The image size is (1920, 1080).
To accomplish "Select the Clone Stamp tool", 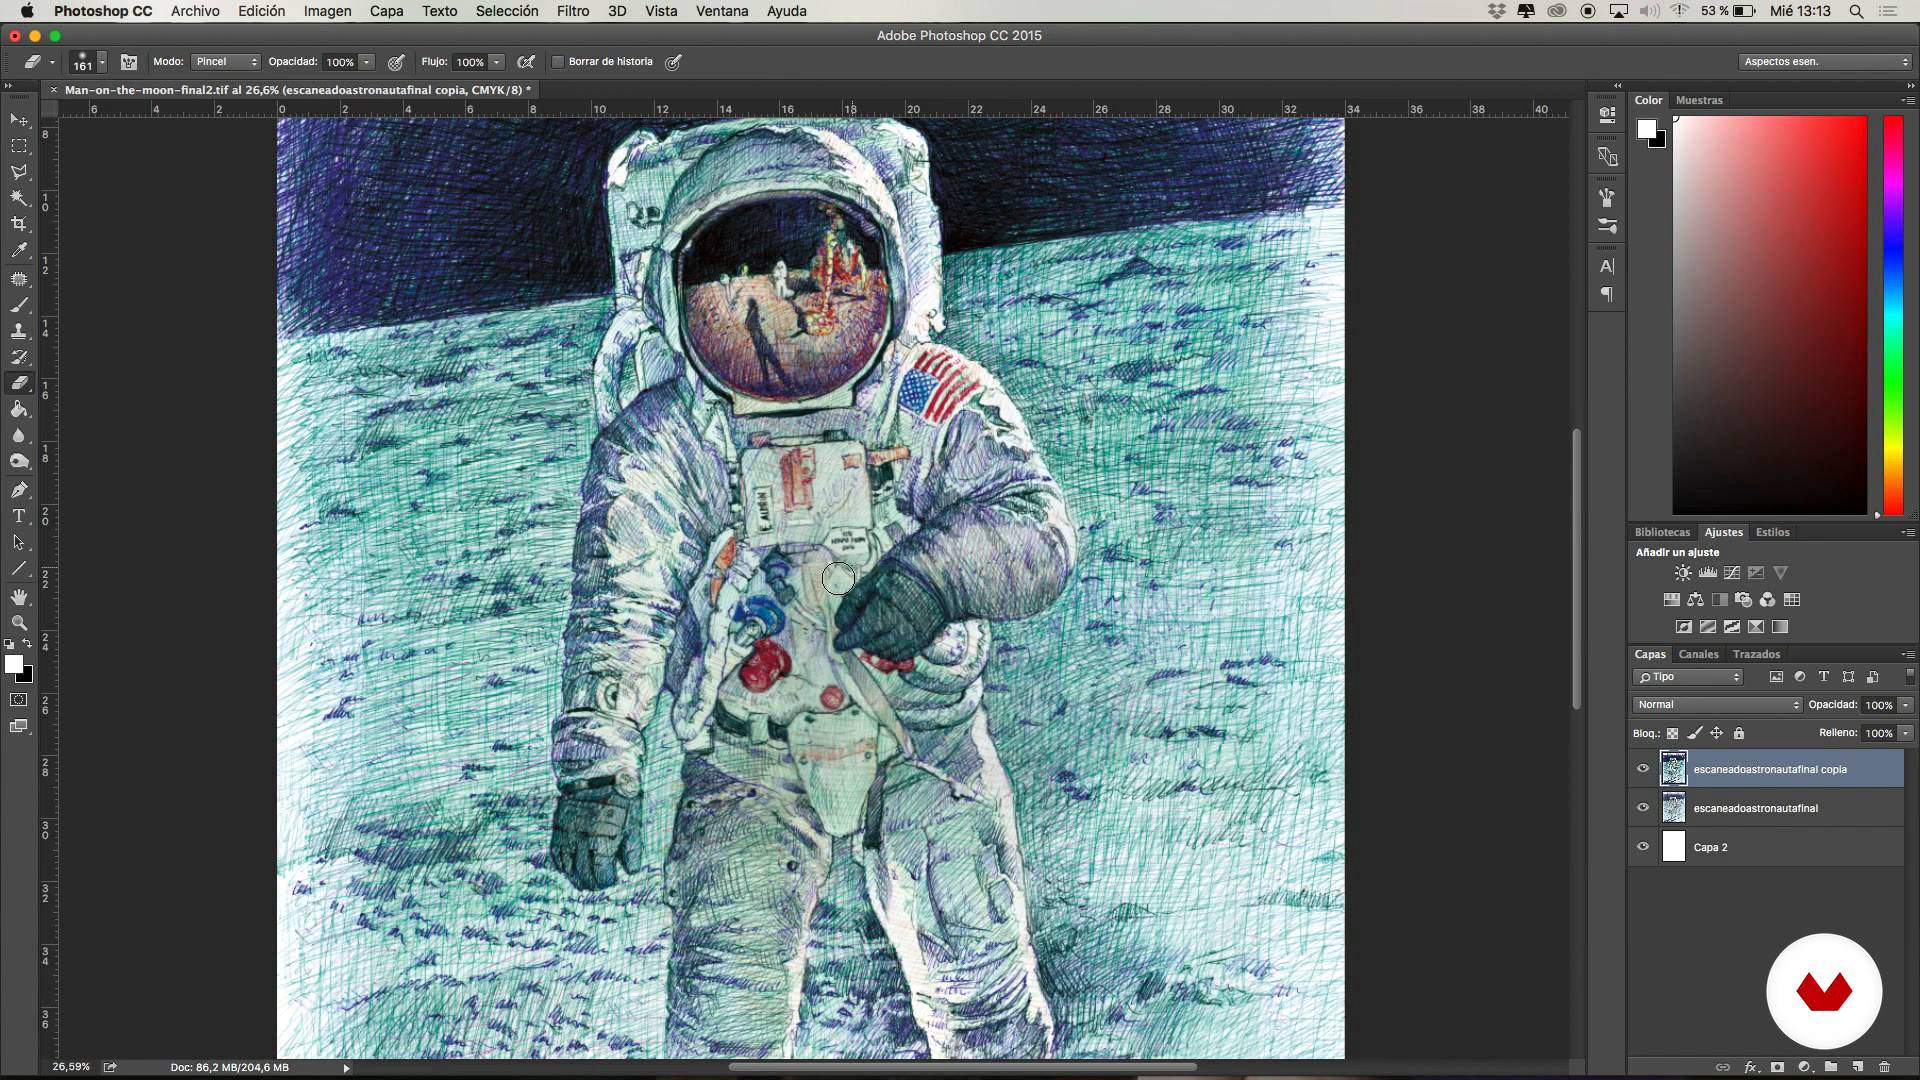I will click(19, 331).
